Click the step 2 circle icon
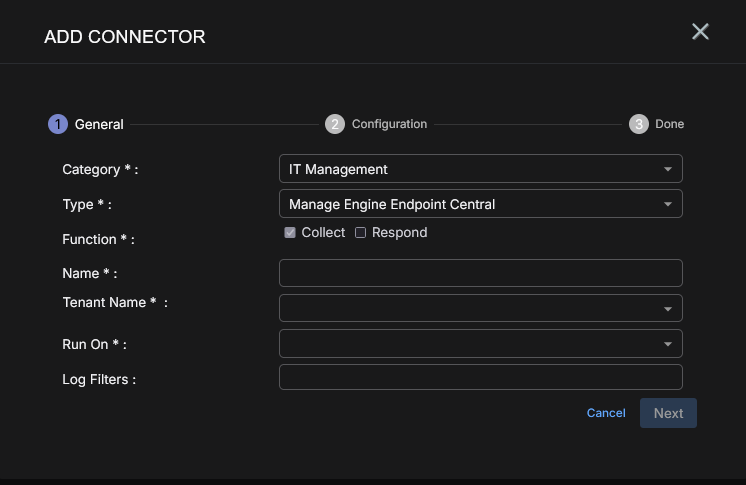 coord(335,124)
